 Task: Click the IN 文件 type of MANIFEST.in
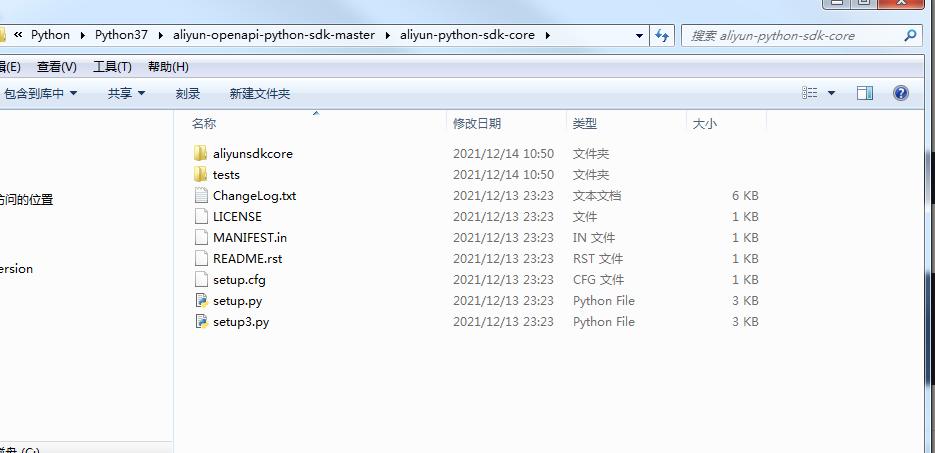pos(594,237)
